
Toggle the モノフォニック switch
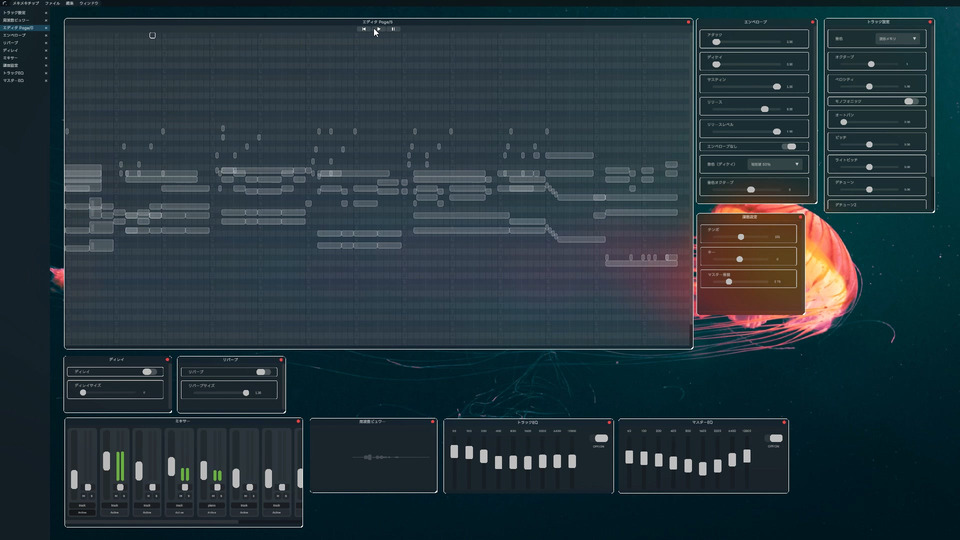pos(911,101)
